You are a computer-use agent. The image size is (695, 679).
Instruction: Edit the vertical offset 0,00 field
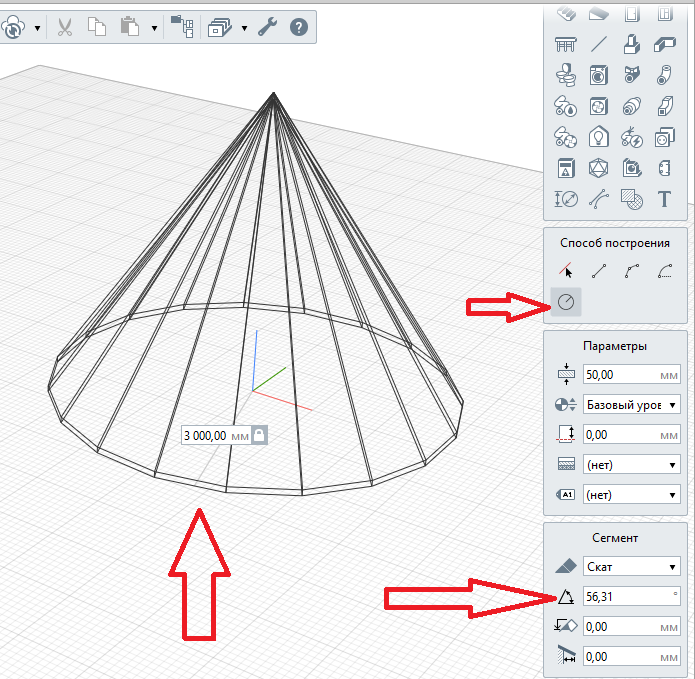pyautogui.click(x=632, y=435)
